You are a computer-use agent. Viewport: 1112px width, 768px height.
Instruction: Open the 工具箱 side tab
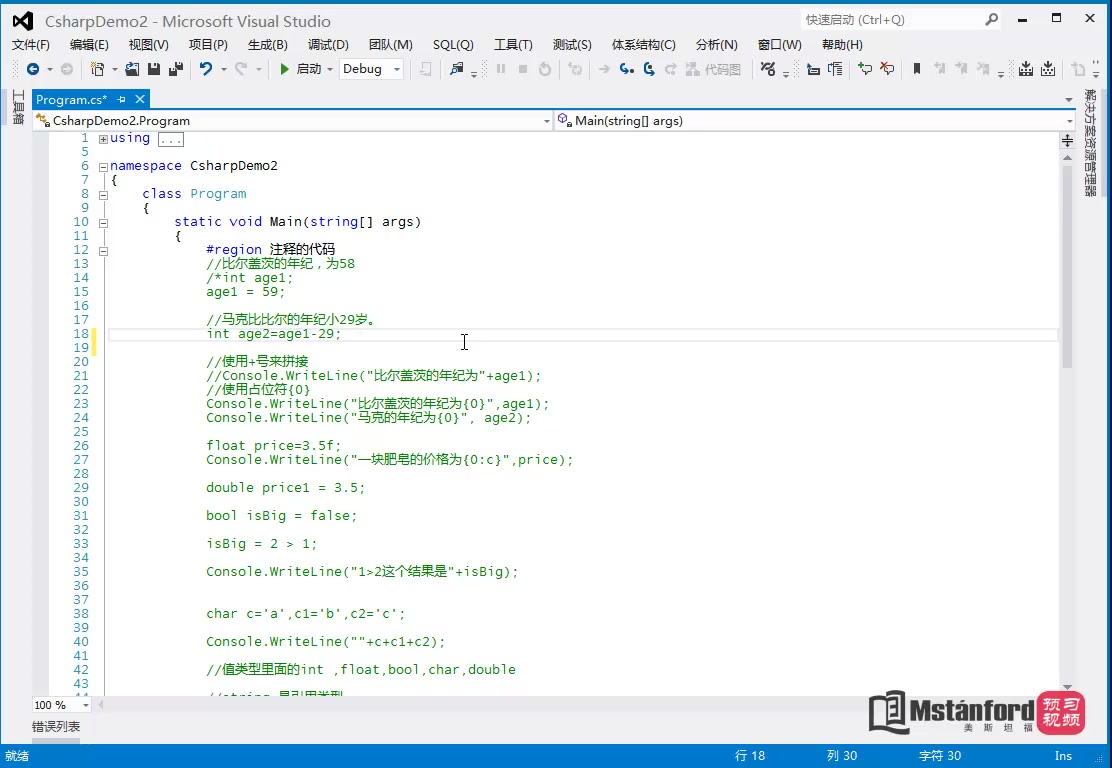(18, 108)
